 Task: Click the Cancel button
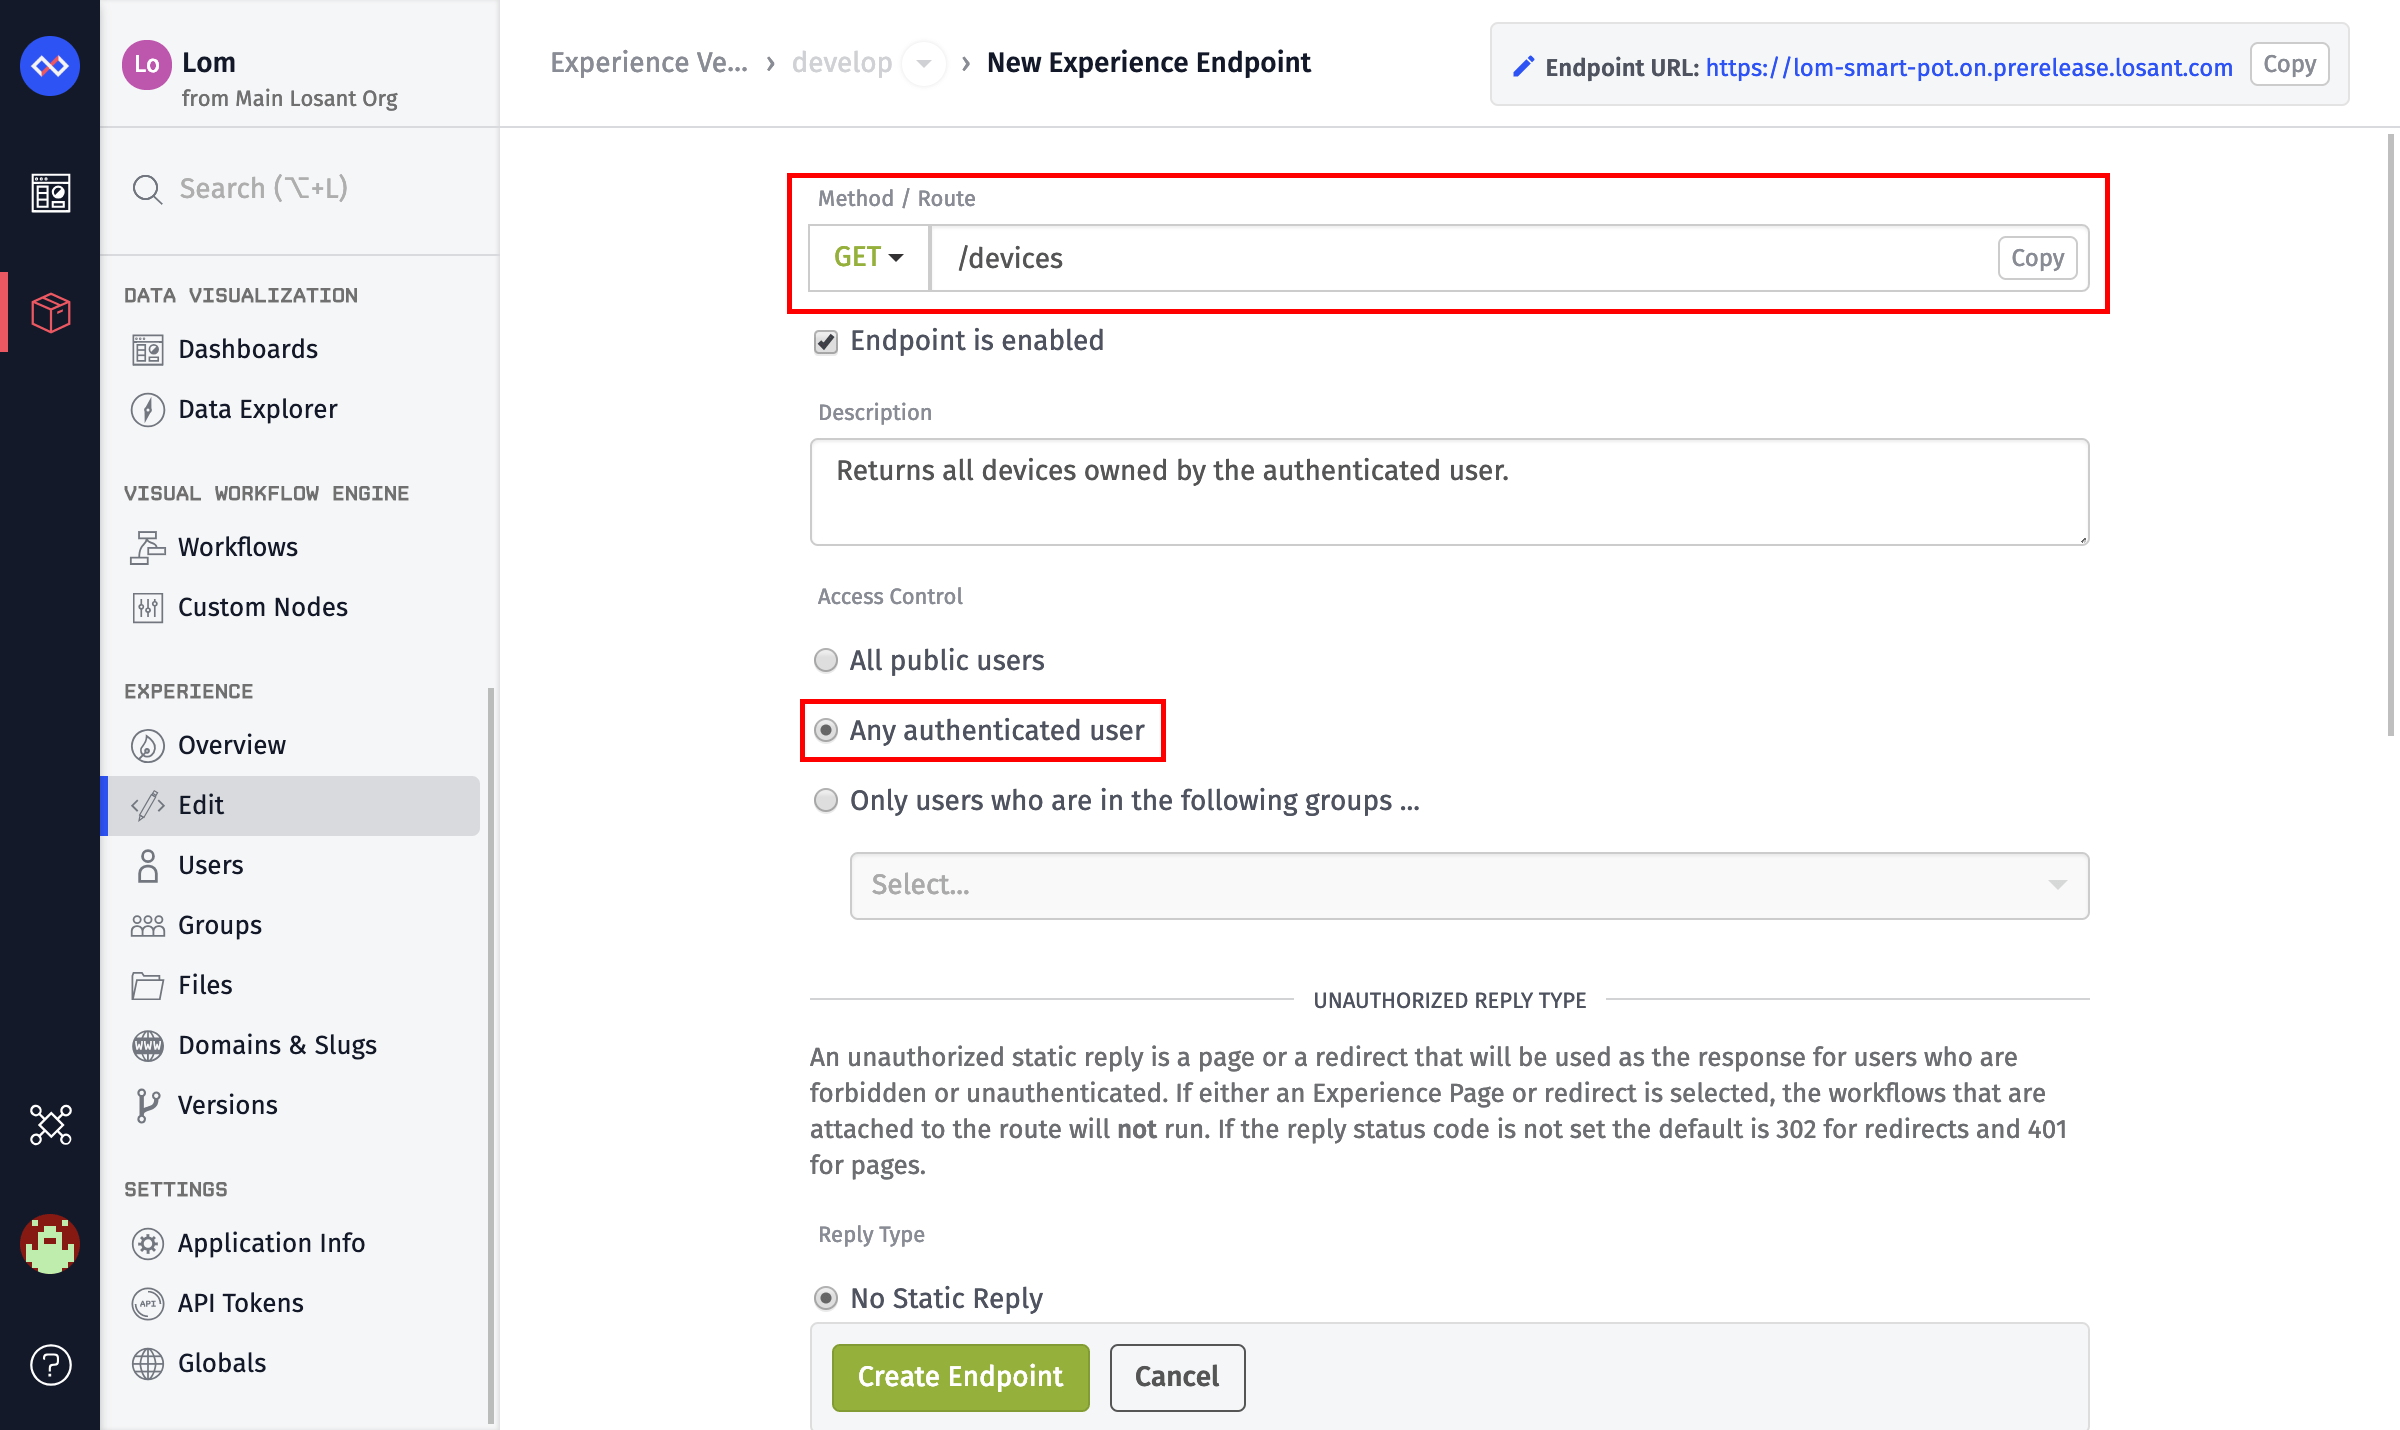click(1177, 1377)
